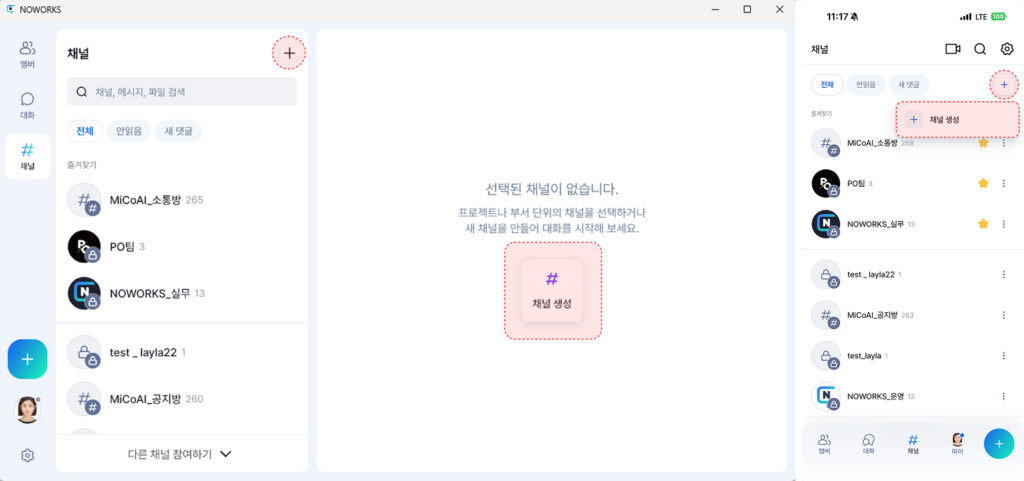The width and height of the screenshot is (1024, 481).
Task: Open mobile settings gear icon
Action: pyautogui.click(x=1007, y=49)
